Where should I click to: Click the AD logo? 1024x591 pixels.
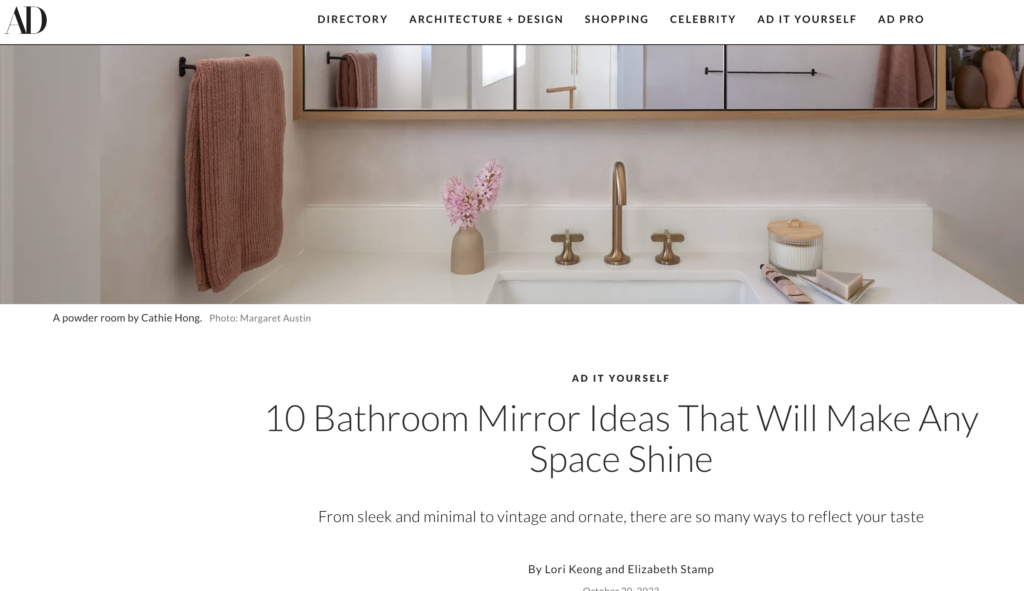(x=26, y=20)
